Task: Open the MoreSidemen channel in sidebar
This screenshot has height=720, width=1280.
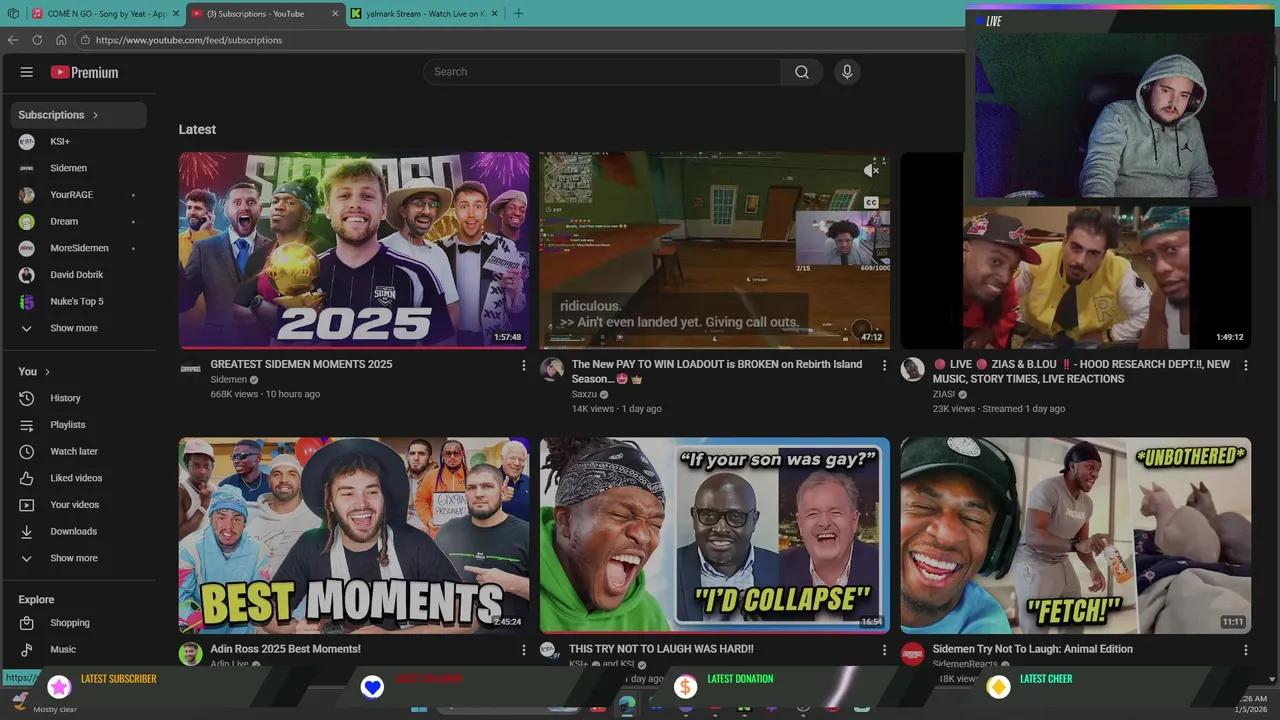Action: pyautogui.click(x=79, y=248)
